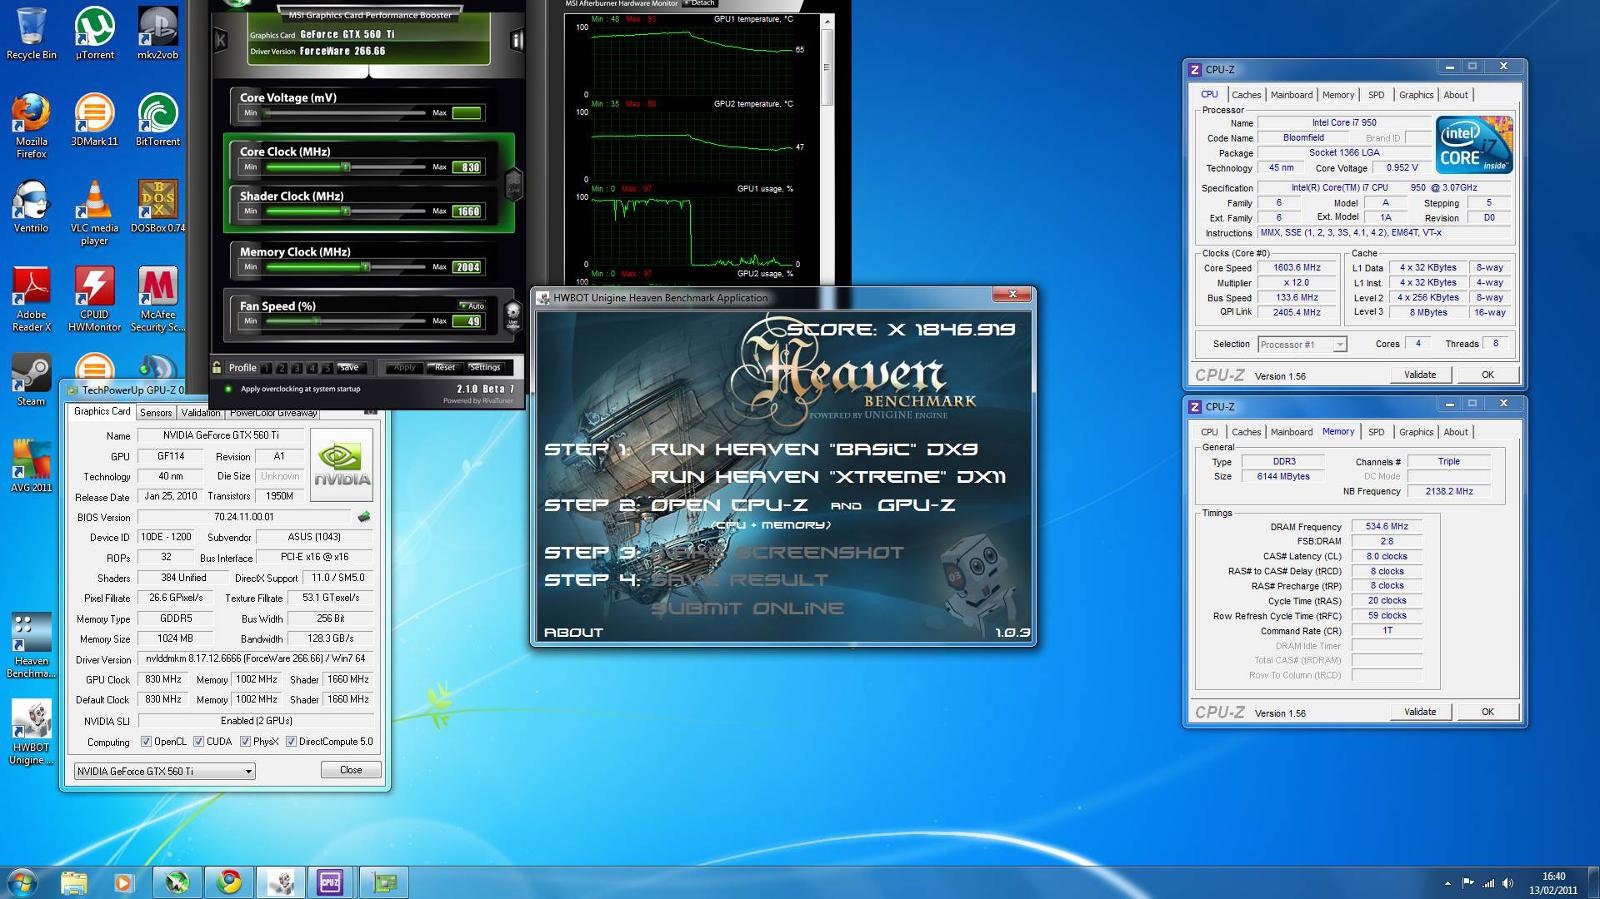Click the Hardware Monitor vertical scrollbar
1600x899 pixels.
(827, 68)
